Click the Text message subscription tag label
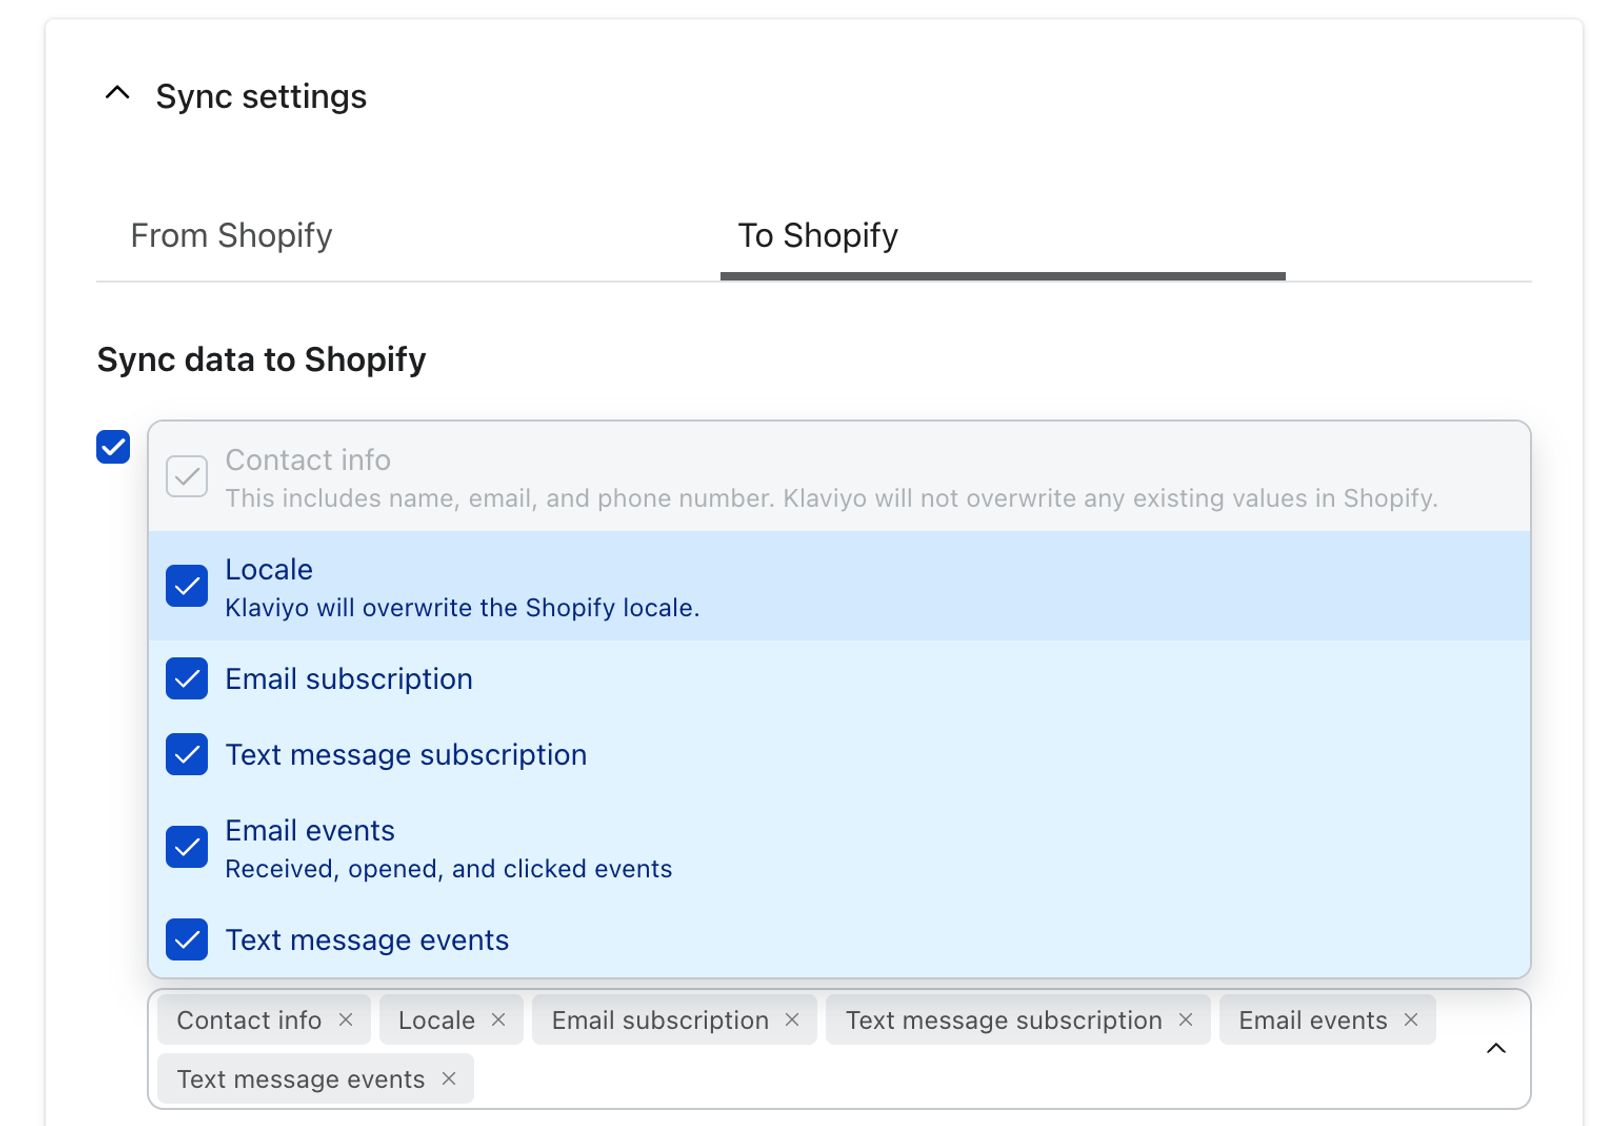Screen dimensions: 1600x1126 [x=1004, y=1020]
